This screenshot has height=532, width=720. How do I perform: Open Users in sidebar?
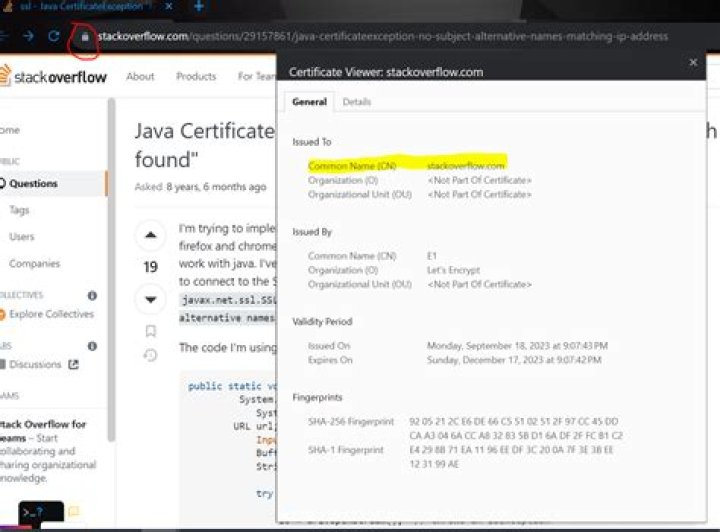(22, 237)
